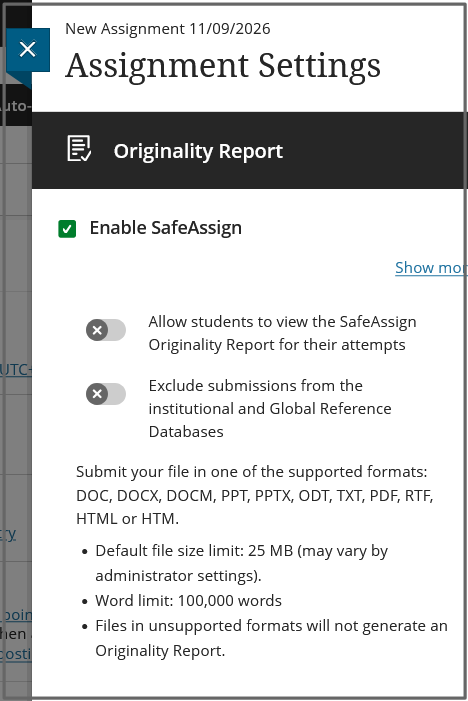The image size is (468, 701).
Task: Click the Default file size limit bullet text
Action: coord(242,563)
